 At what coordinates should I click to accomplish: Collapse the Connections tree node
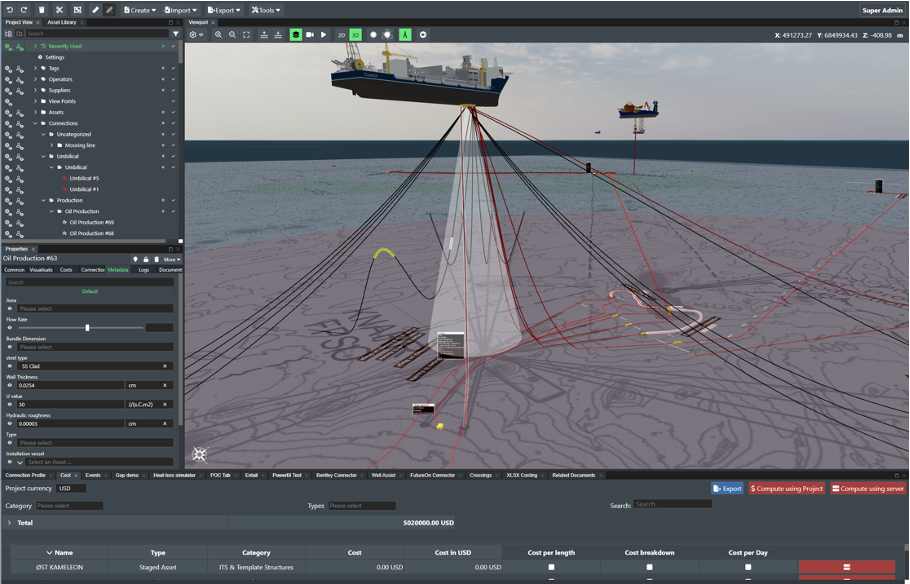[35, 123]
